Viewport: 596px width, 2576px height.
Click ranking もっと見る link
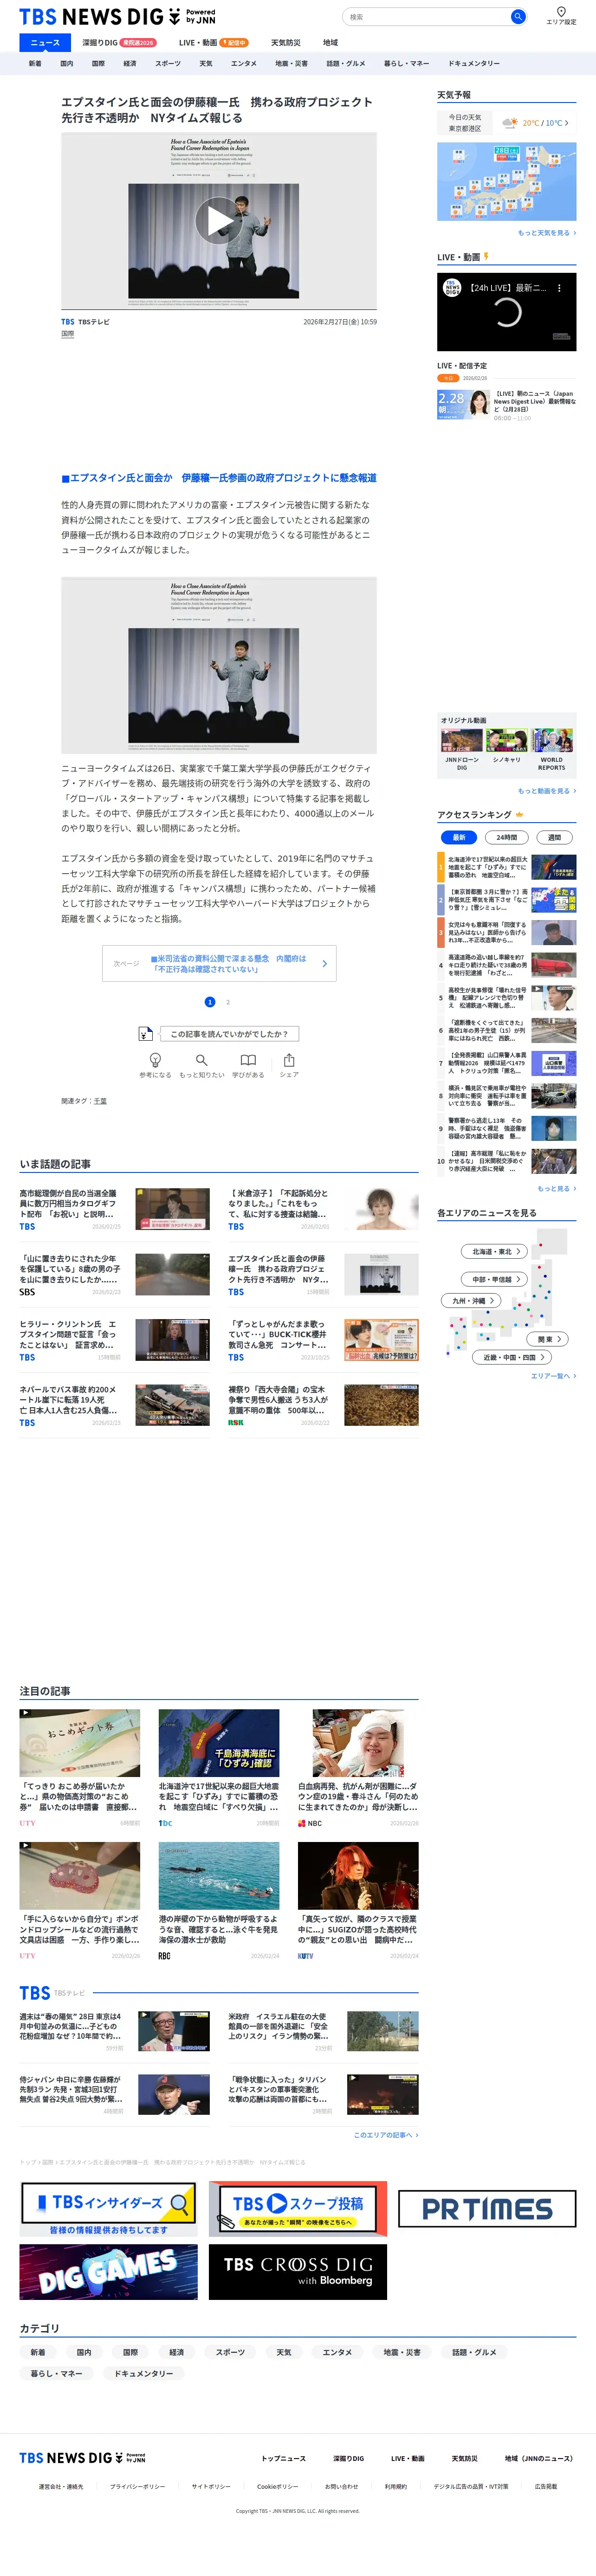tap(556, 1189)
